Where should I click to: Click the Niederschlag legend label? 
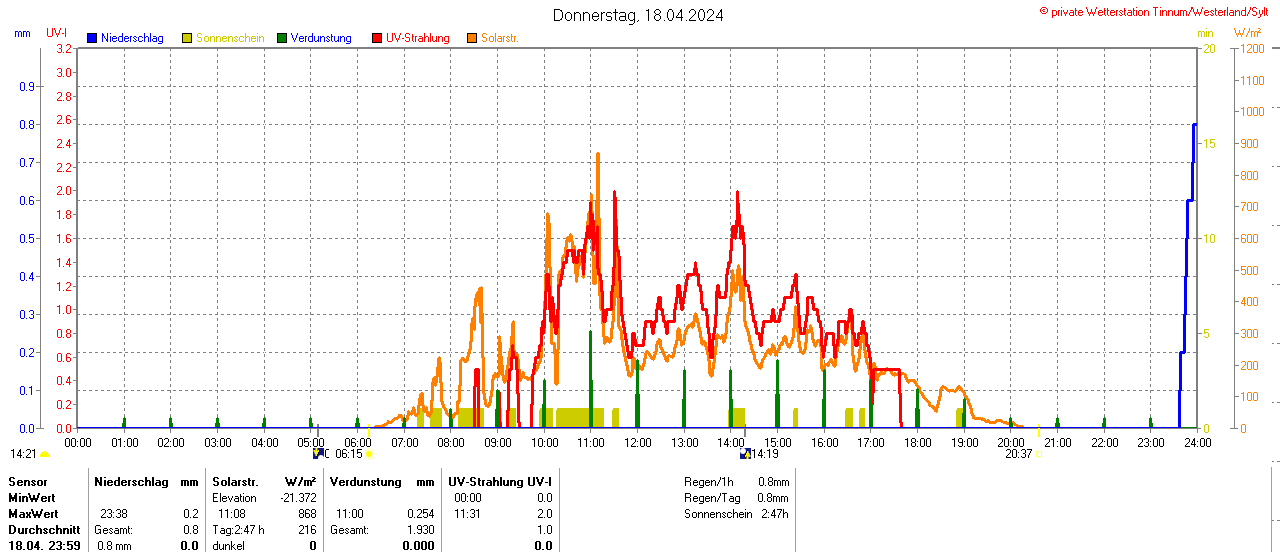(134, 38)
